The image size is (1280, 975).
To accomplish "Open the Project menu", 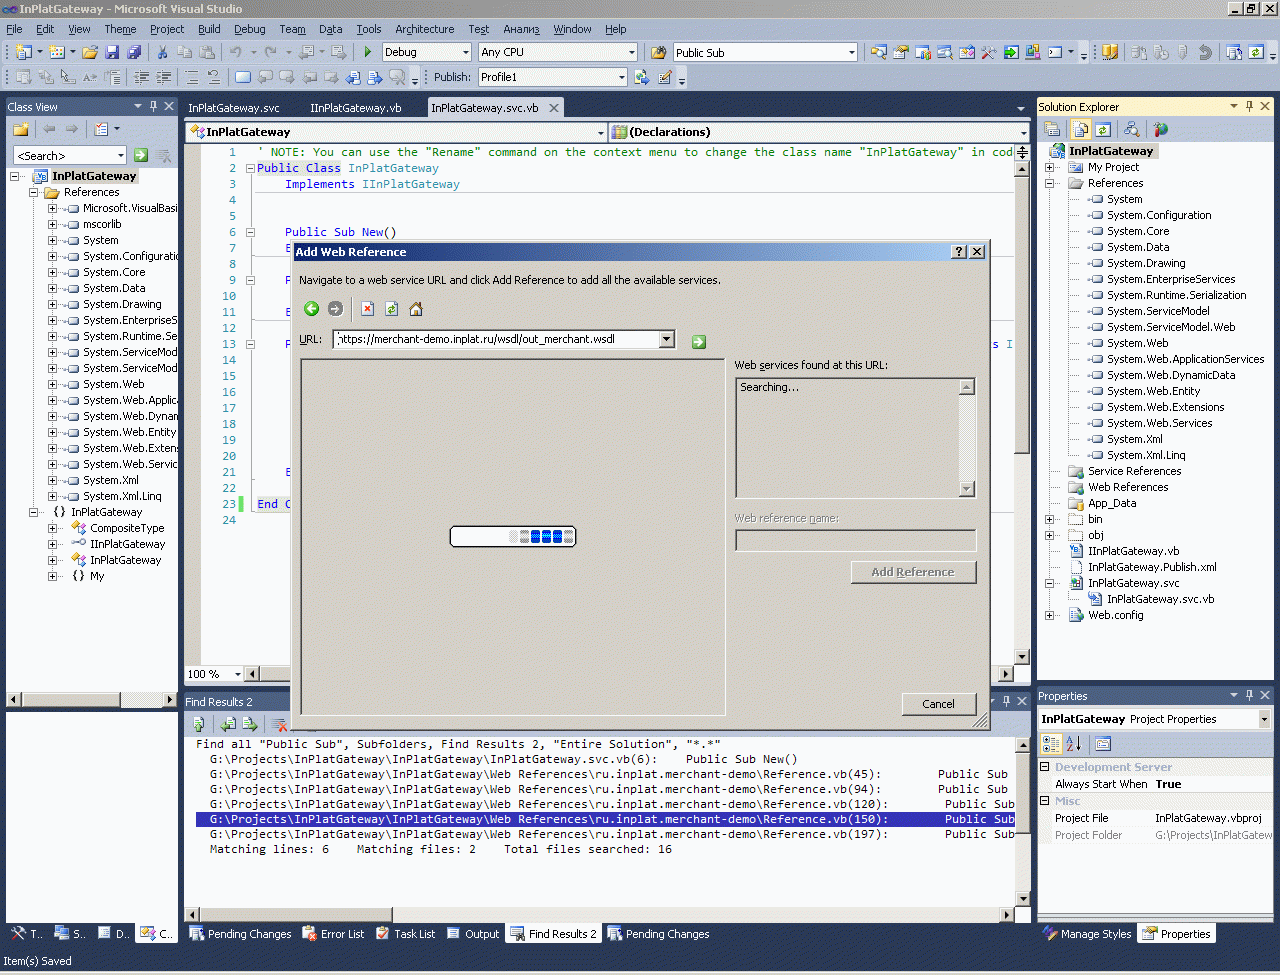I will click(x=167, y=29).
